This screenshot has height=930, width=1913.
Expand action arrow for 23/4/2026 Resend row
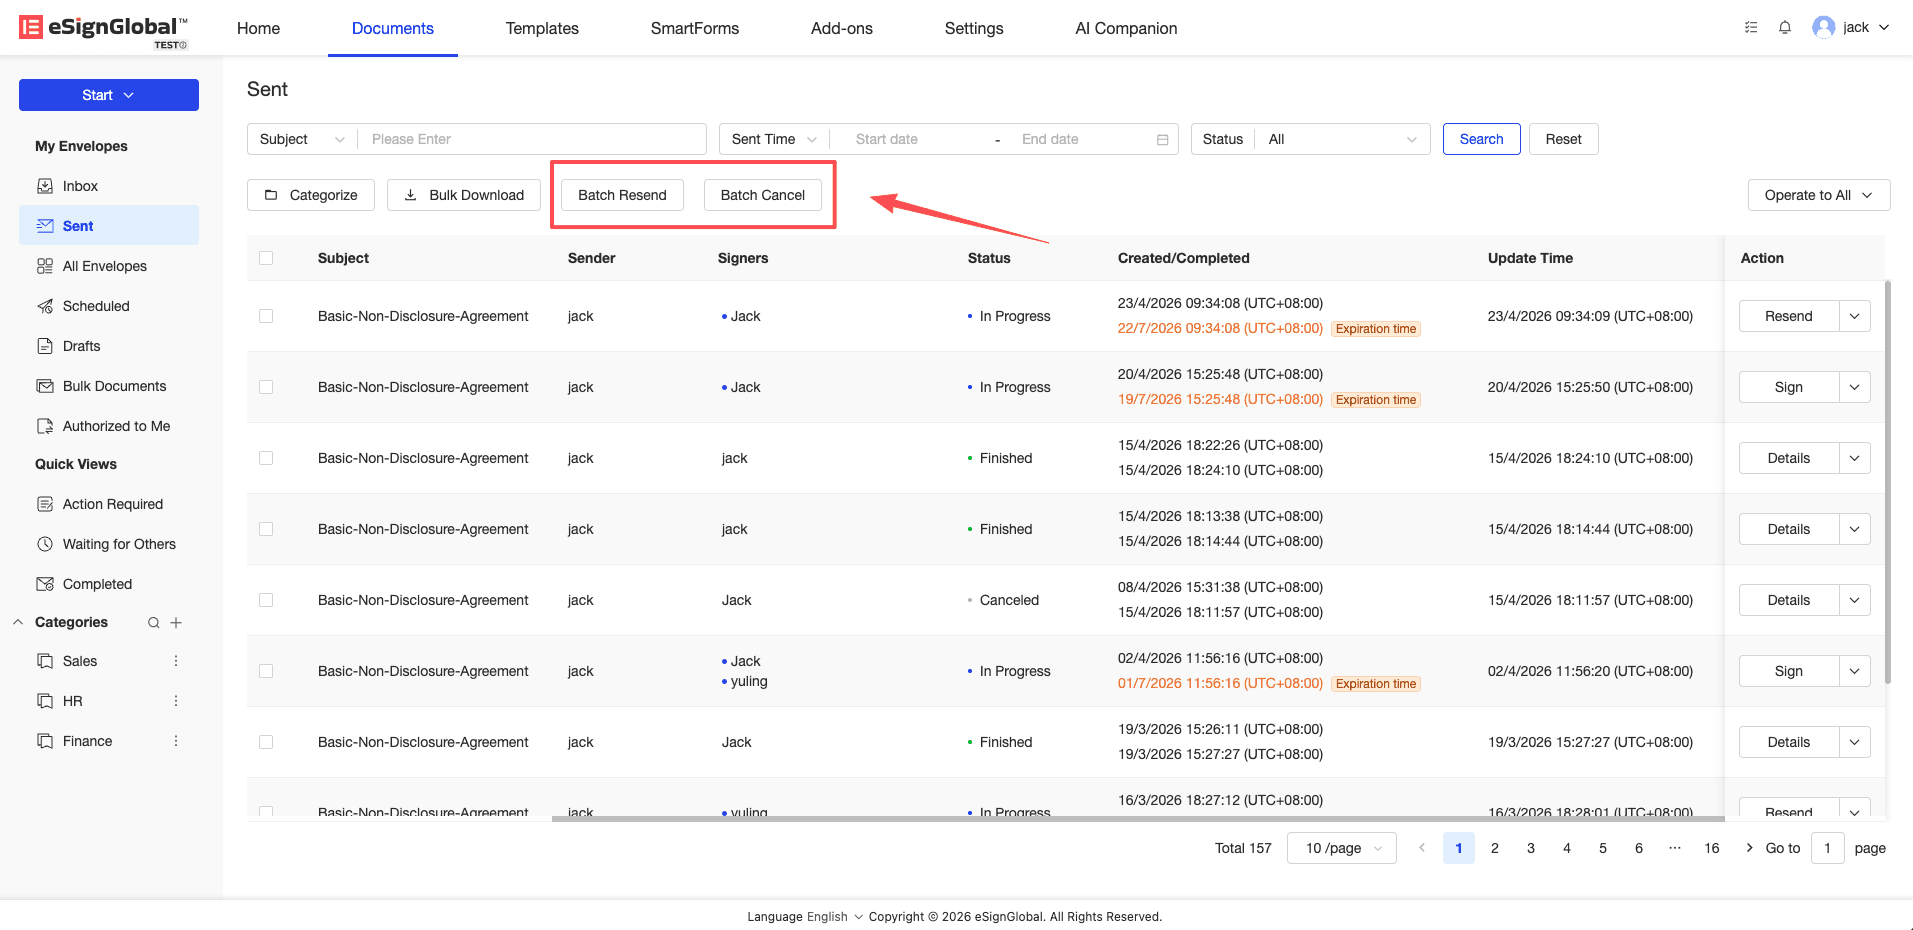pyautogui.click(x=1855, y=316)
